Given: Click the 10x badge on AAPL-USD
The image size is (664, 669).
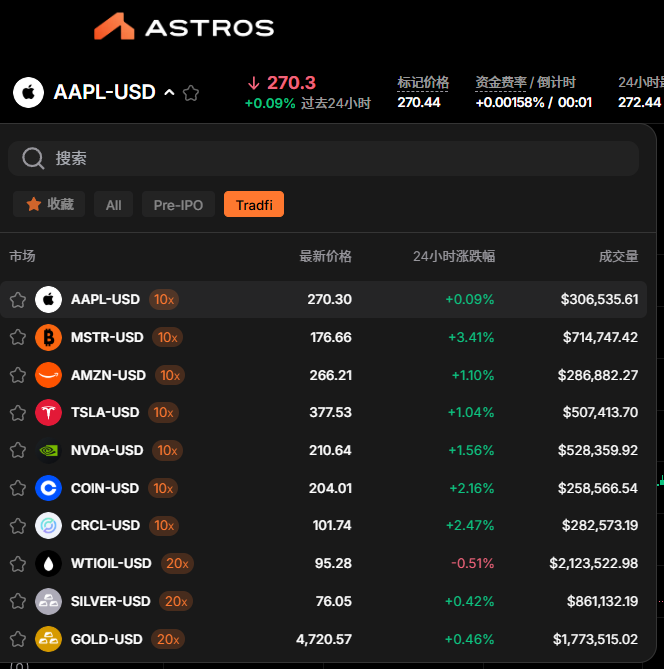Looking at the screenshot, I should point(164,300).
